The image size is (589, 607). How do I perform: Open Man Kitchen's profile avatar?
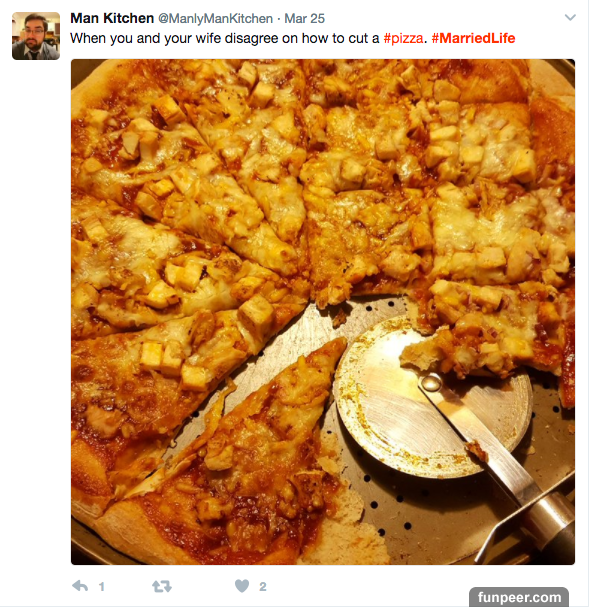(36, 36)
